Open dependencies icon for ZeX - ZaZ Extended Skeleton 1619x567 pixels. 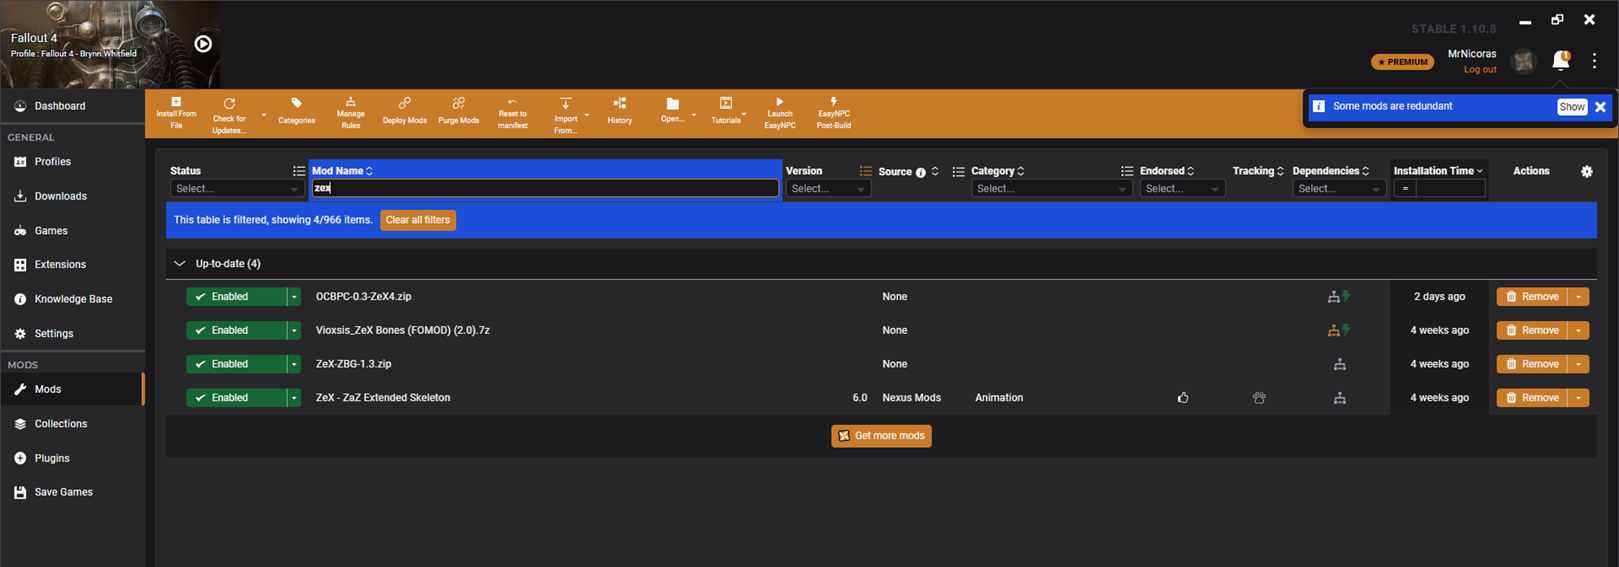click(1339, 398)
